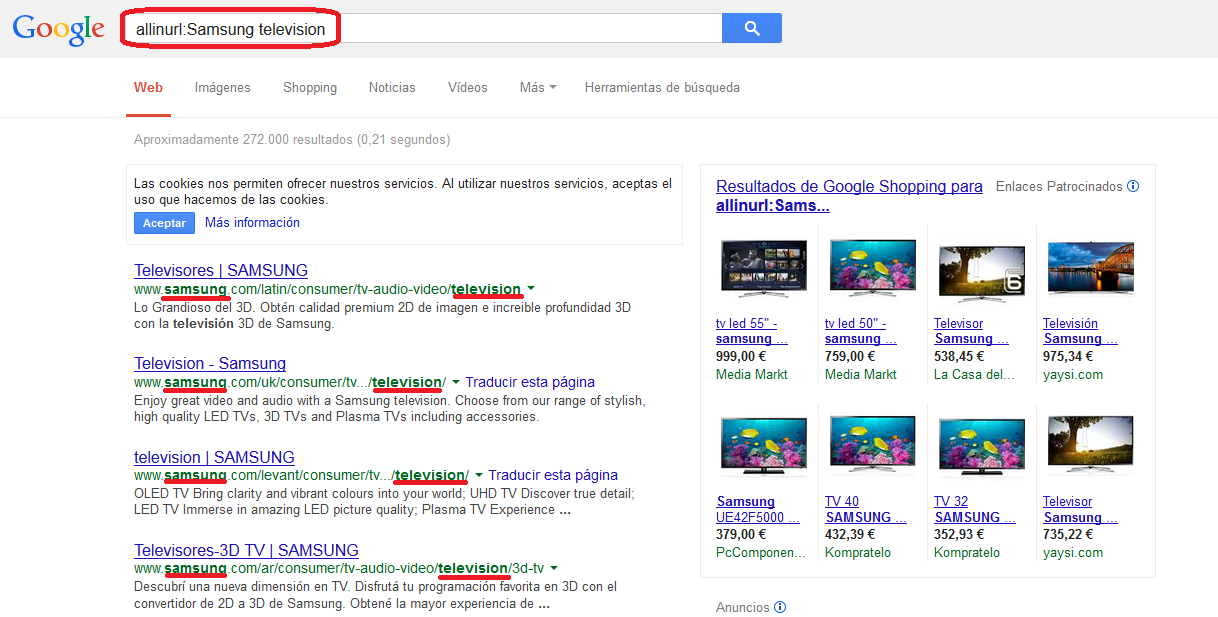Go to the Noticias tab
1218x617 pixels.
pyautogui.click(x=392, y=88)
